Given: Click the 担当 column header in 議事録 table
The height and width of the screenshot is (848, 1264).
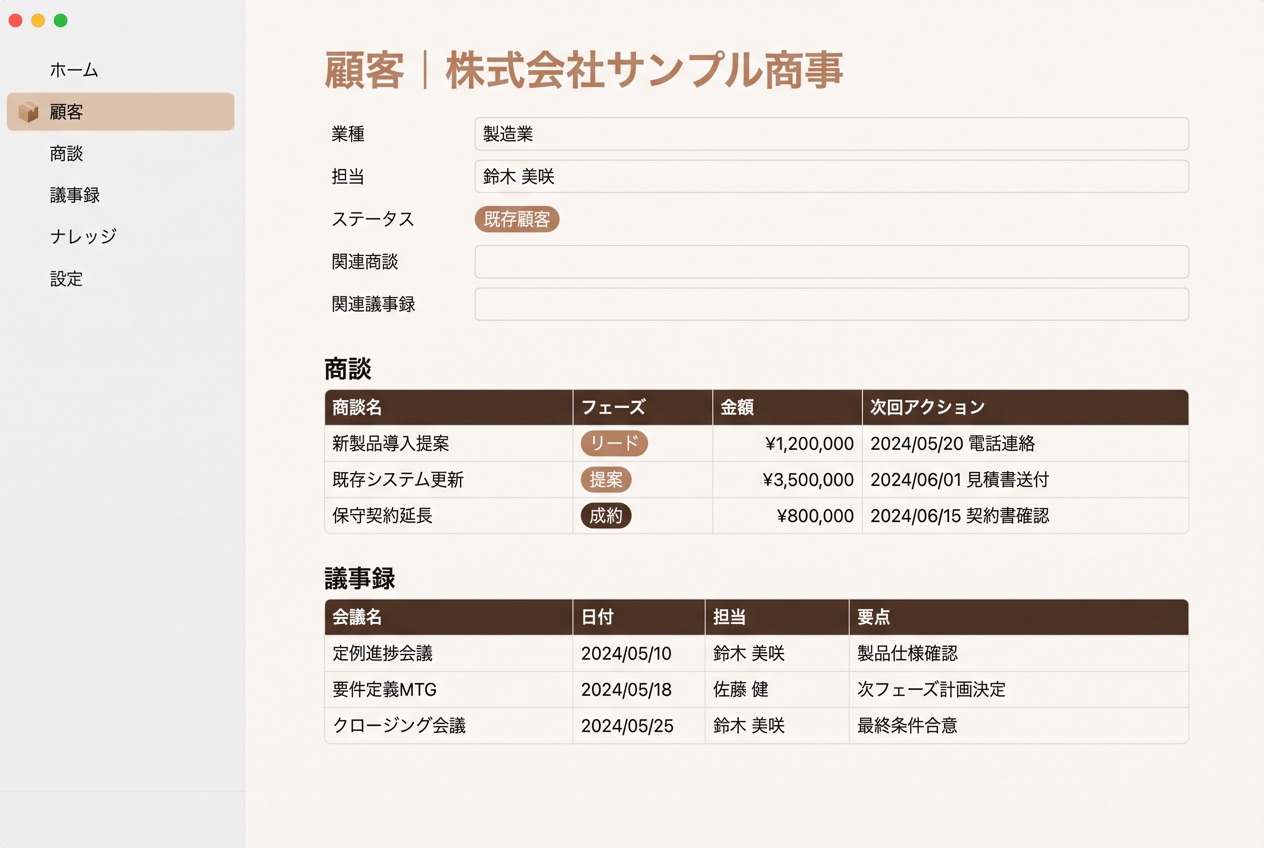Looking at the screenshot, I should pos(777,617).
